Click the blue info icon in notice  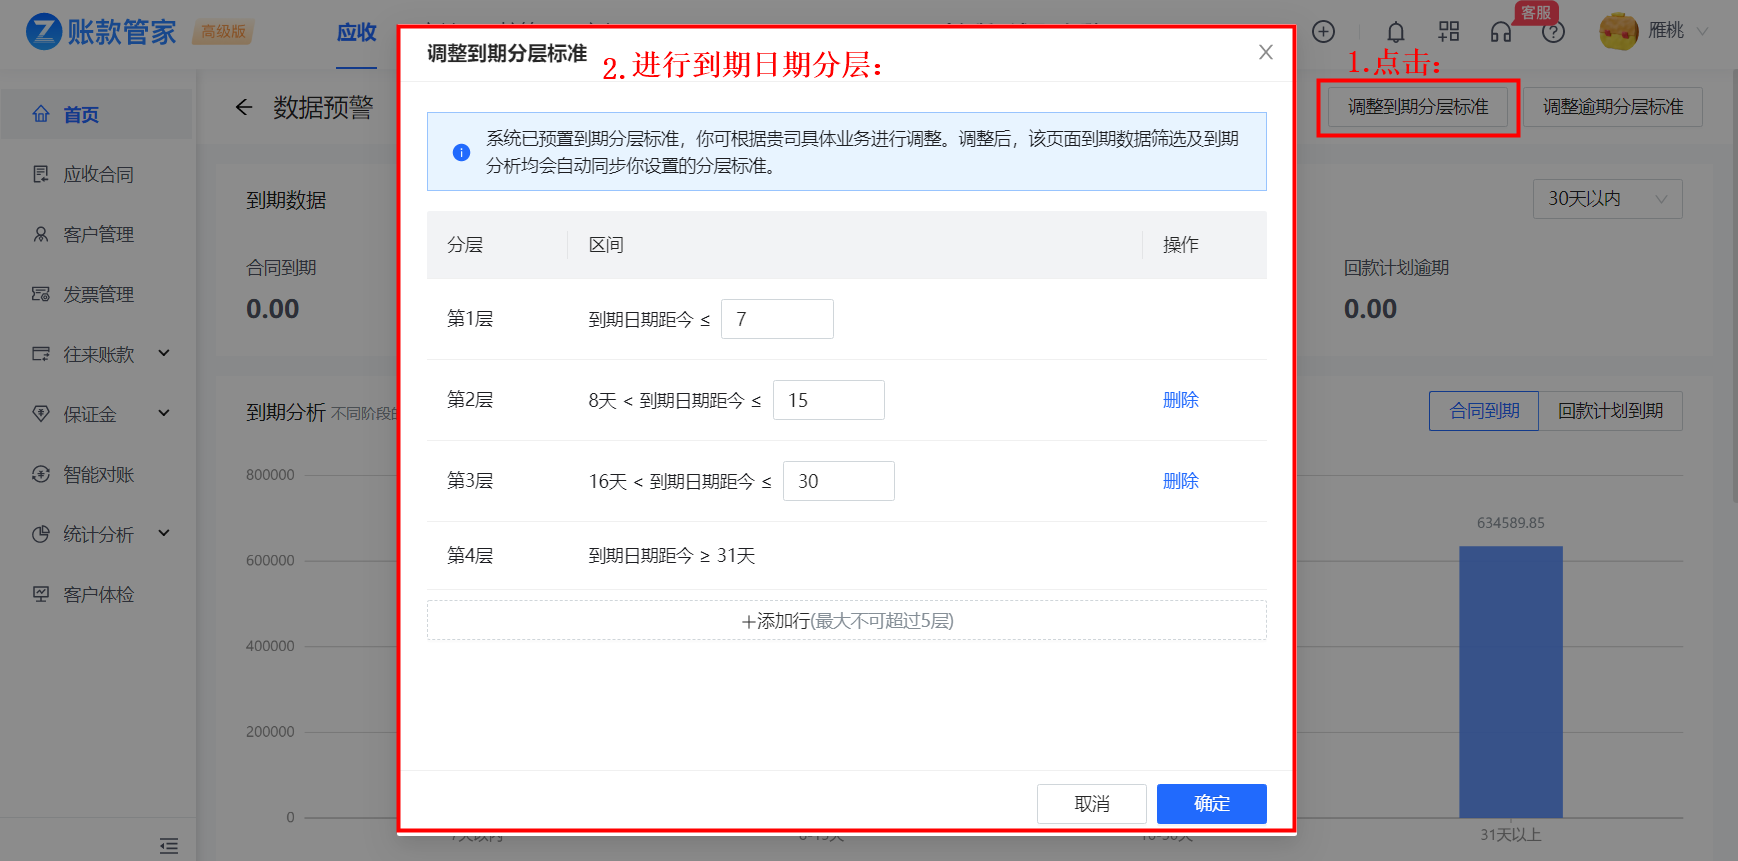pyautogui.click(x=461, y=152)
